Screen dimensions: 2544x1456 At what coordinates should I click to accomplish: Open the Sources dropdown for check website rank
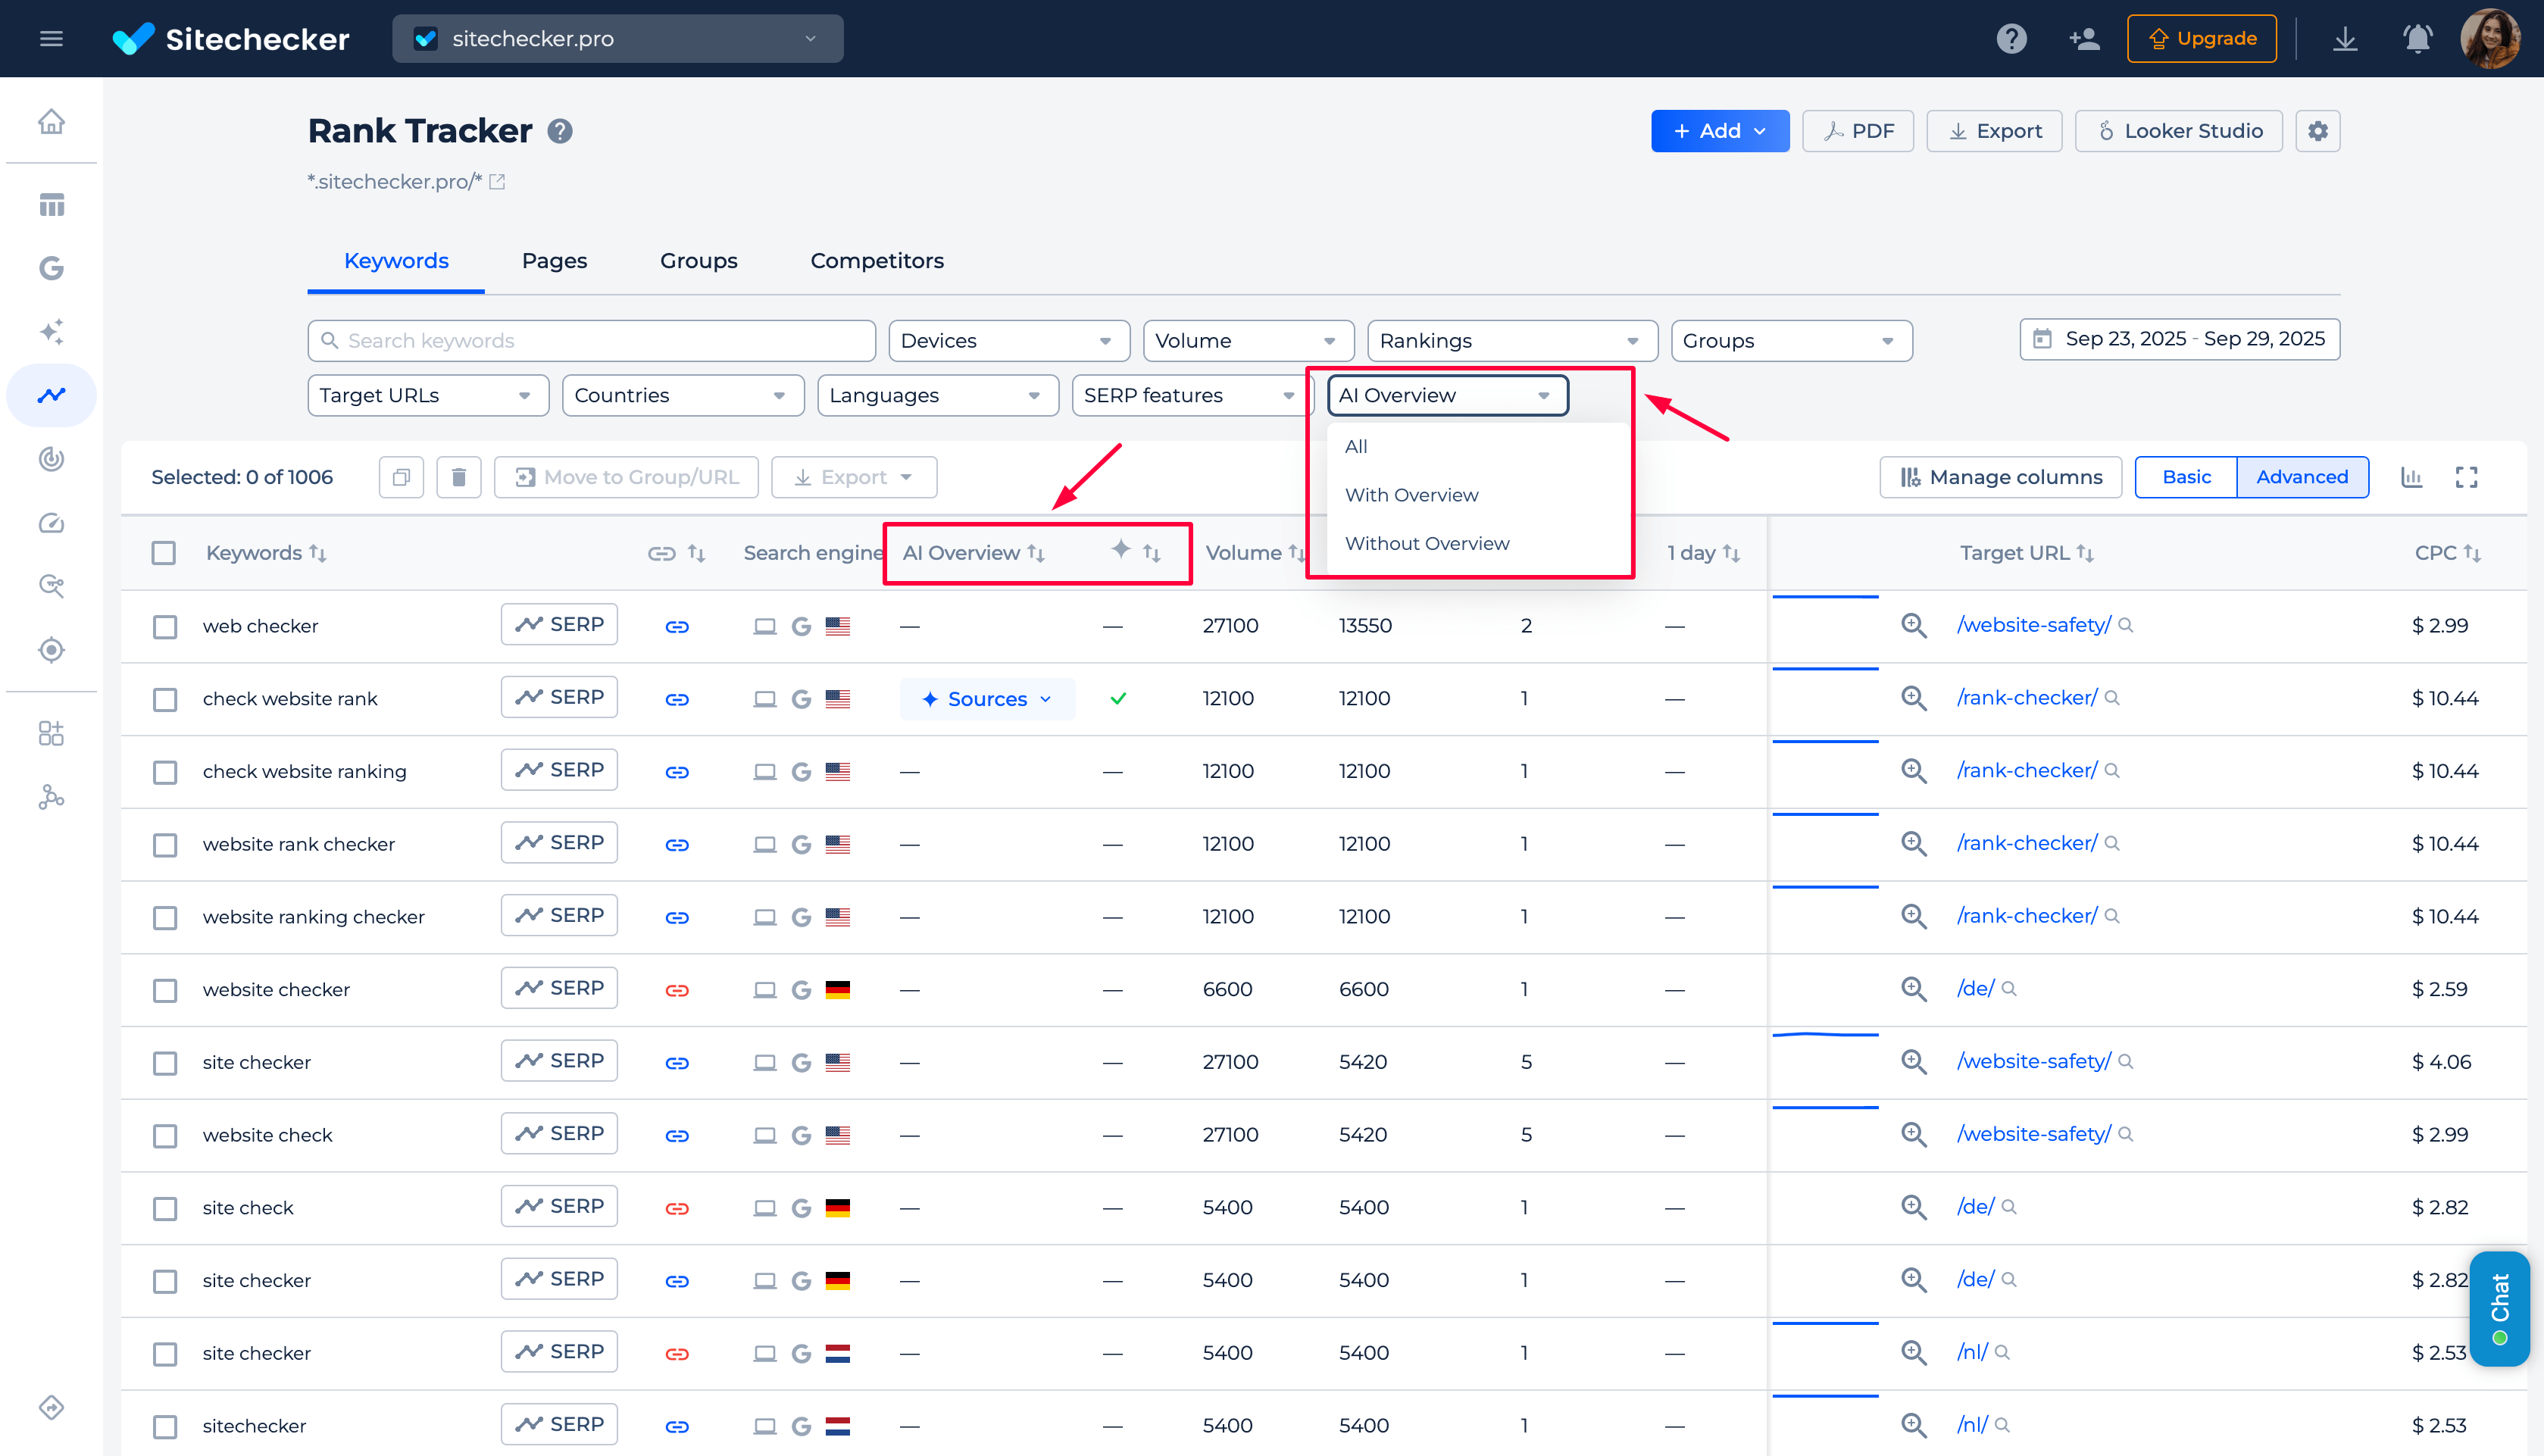coord(987,699)
